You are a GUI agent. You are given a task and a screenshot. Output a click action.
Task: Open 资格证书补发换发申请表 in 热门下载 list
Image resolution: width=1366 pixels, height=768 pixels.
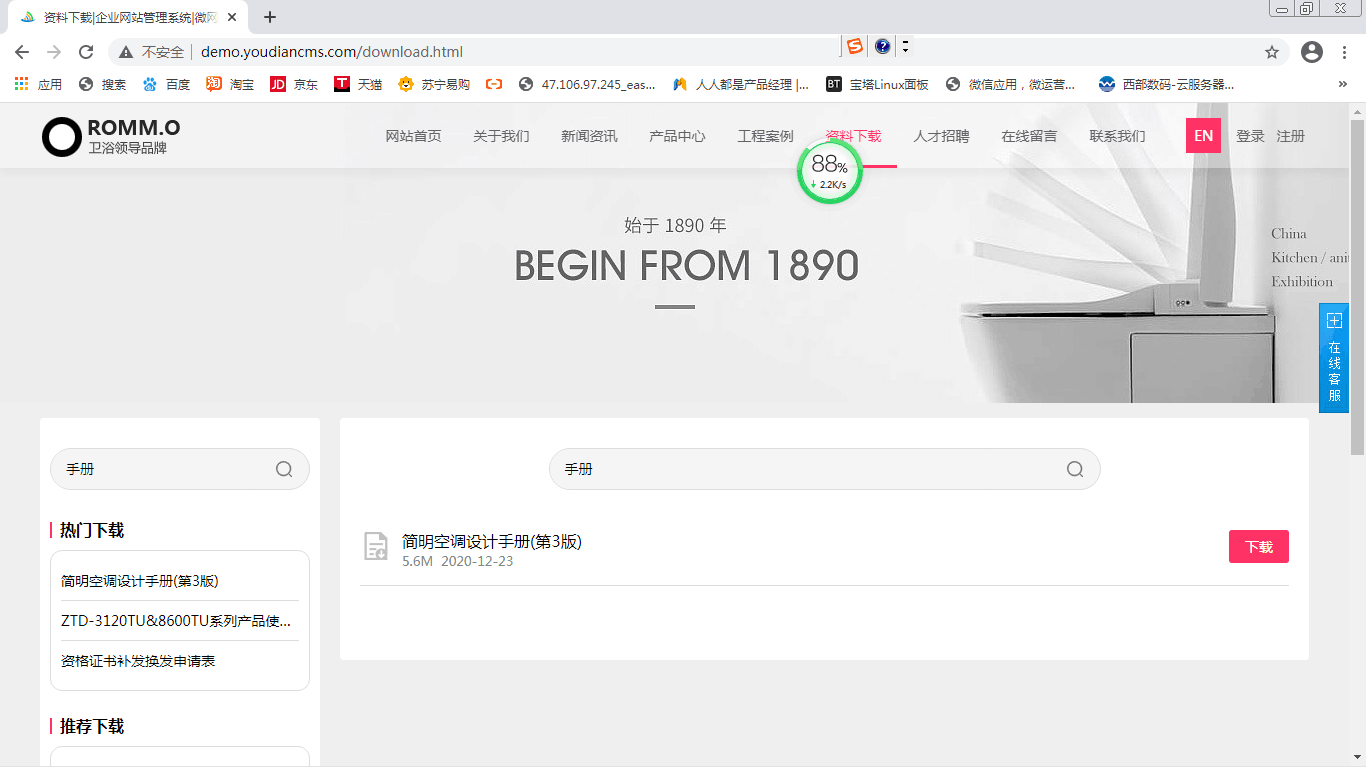coord(138,661)
